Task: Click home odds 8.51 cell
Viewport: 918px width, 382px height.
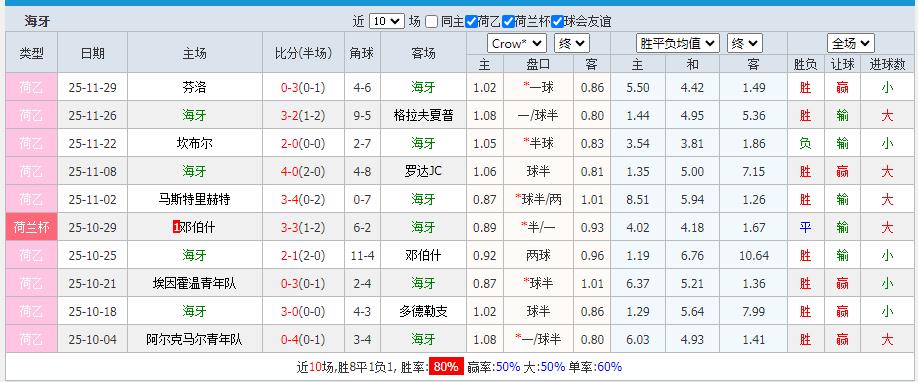Action: click(638, 199)
